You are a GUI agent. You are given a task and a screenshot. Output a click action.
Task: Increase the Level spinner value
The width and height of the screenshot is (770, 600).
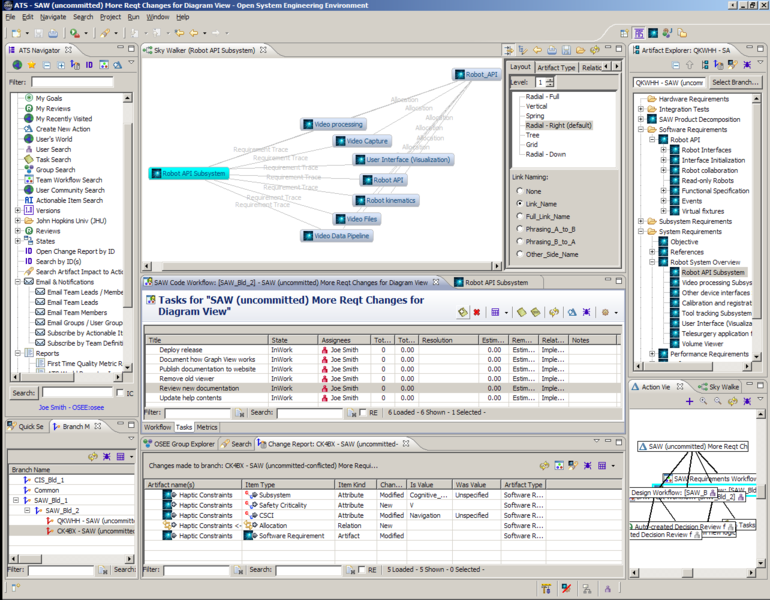pos(550,79)
